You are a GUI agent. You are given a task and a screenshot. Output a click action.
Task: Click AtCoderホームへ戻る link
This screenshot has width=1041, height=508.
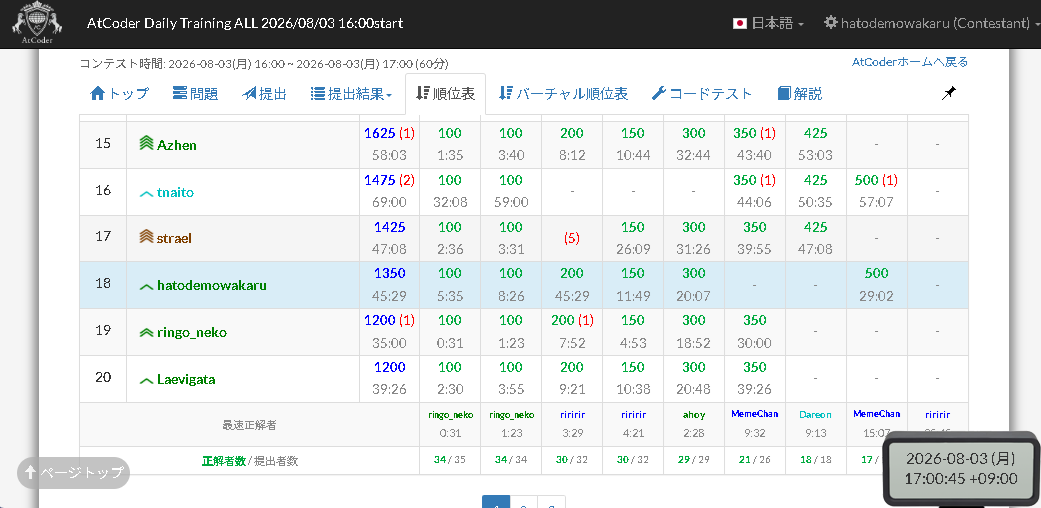pyautogui.click(x=910, y=62)
